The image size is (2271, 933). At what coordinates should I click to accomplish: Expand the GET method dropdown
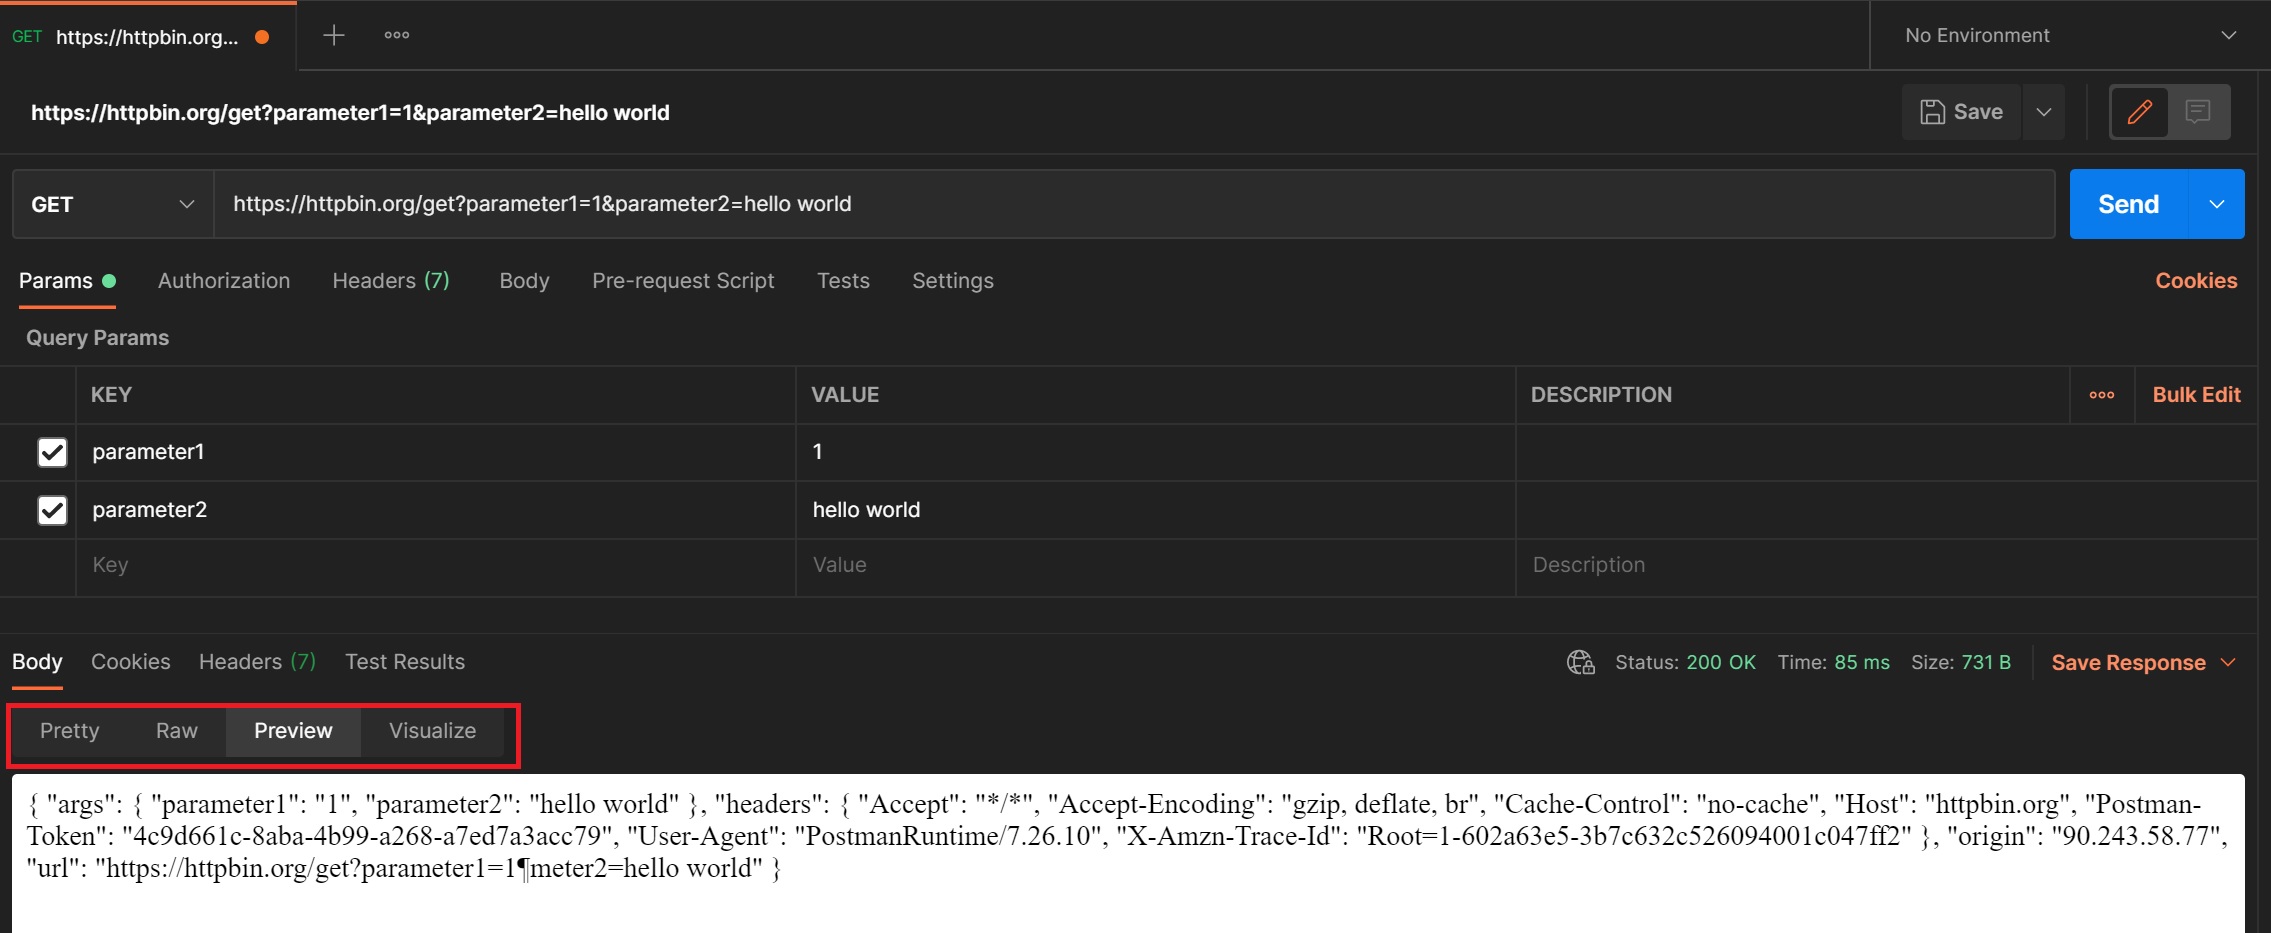112,204
